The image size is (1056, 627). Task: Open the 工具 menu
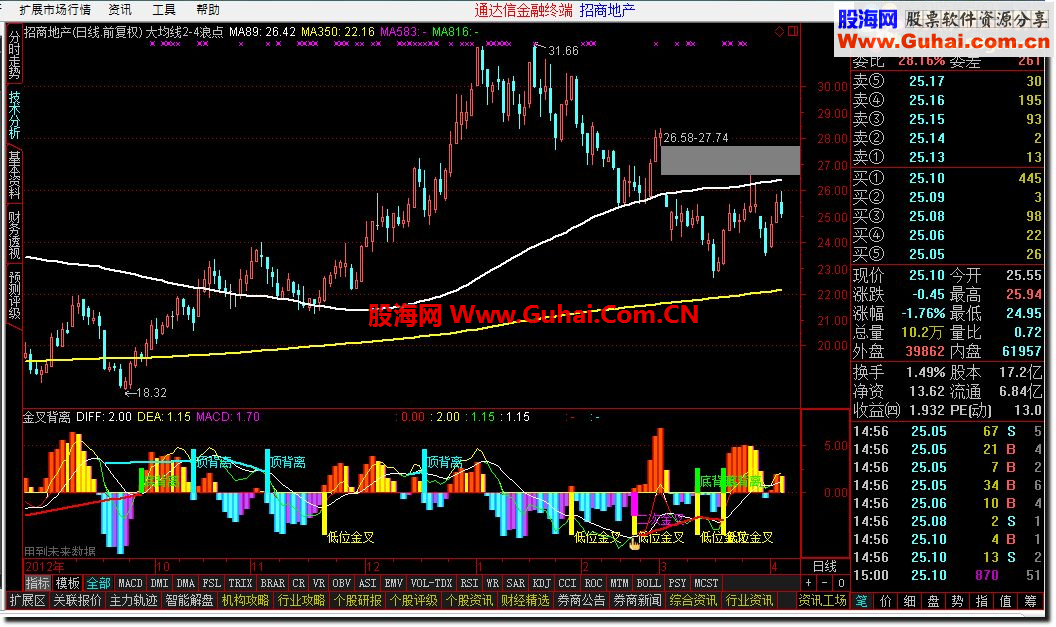[x=164, y=9]
